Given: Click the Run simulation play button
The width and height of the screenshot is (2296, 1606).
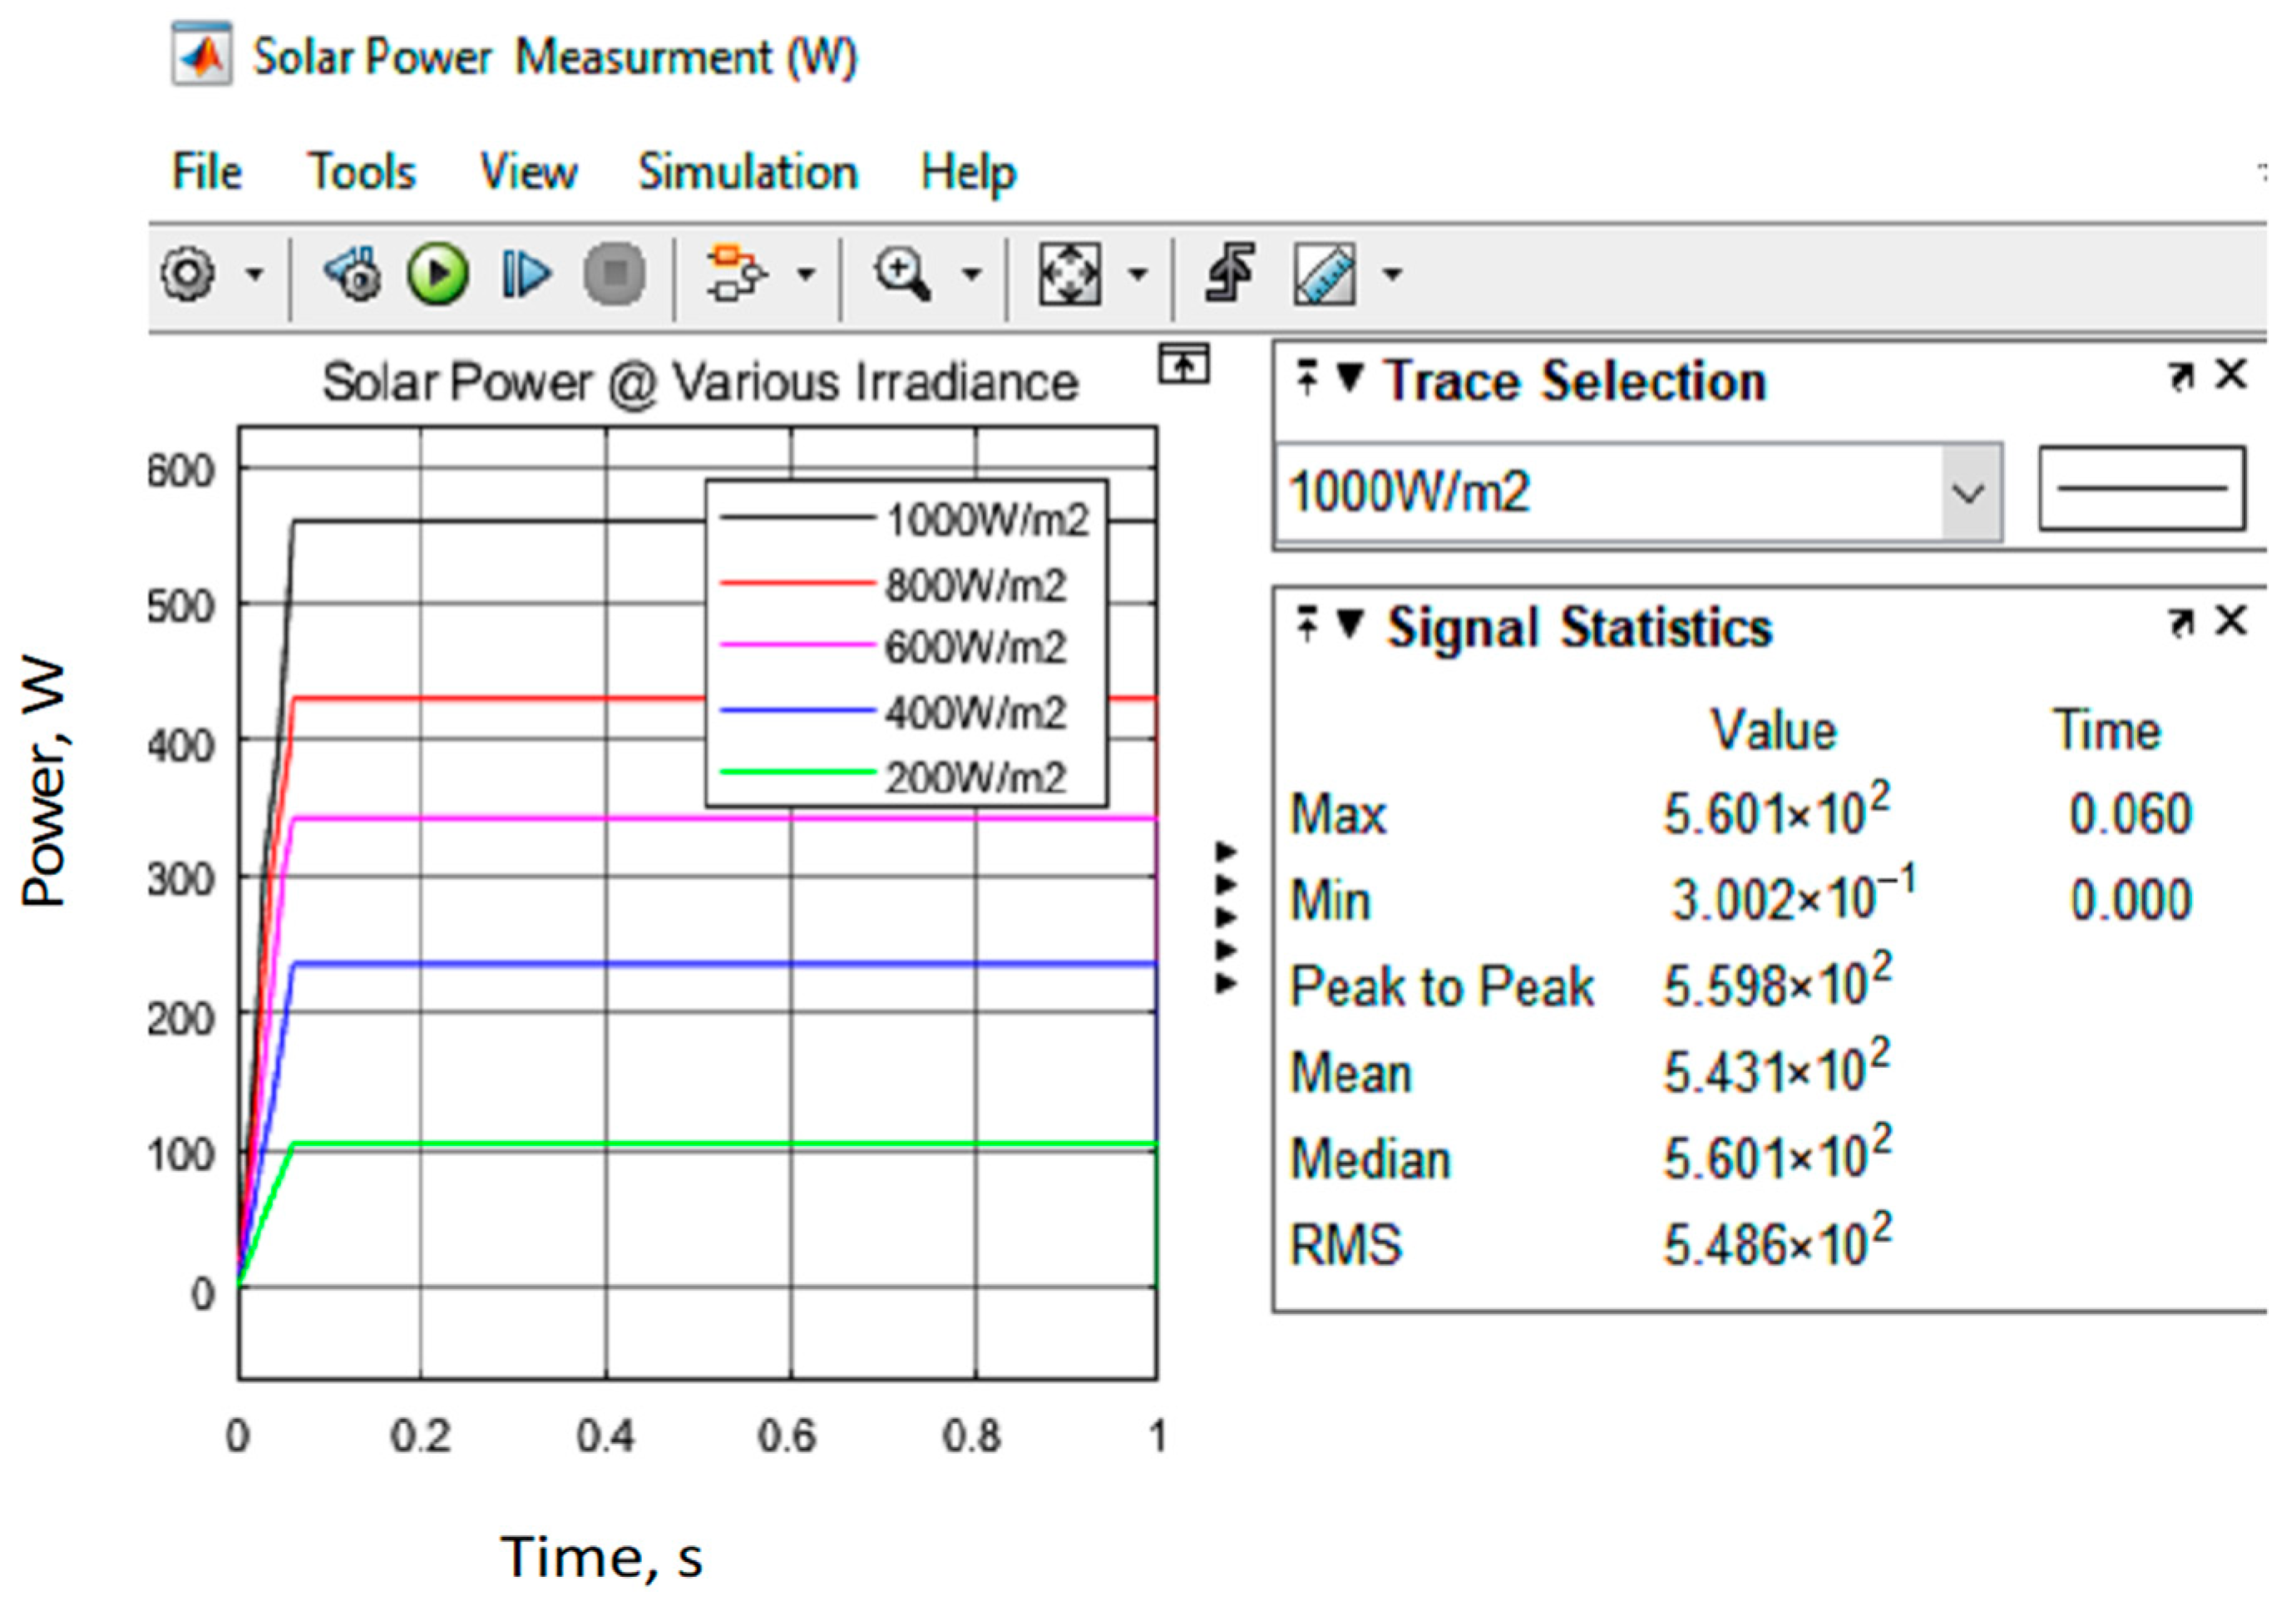Looking at the screenshot, I should tap(438, 273).
